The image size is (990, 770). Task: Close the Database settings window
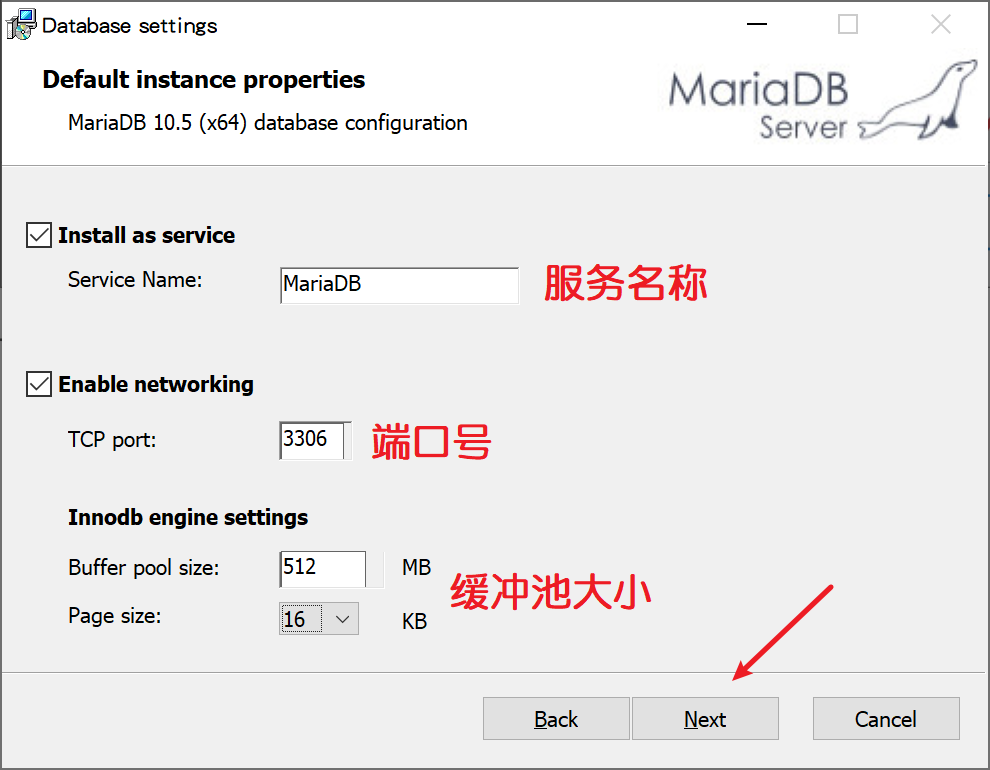pos(941,25)
